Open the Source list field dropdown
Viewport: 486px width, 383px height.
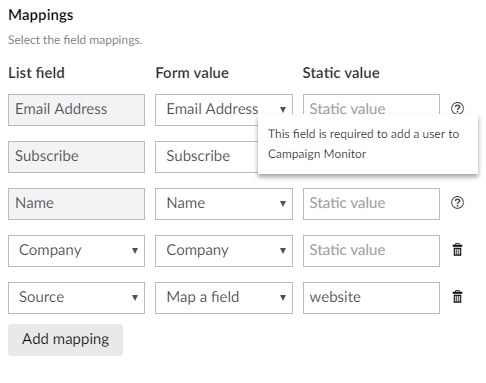pos(76,298)
